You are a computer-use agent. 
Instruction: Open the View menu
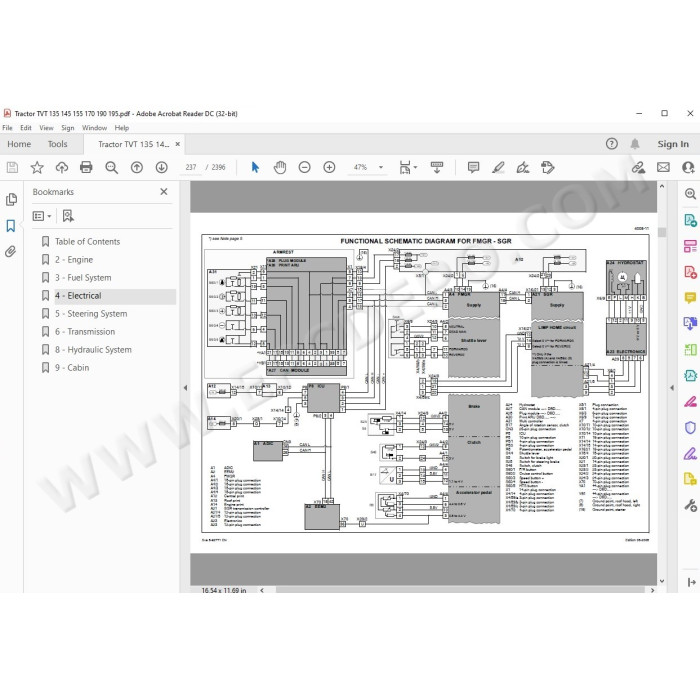click(x=46, y=128)
